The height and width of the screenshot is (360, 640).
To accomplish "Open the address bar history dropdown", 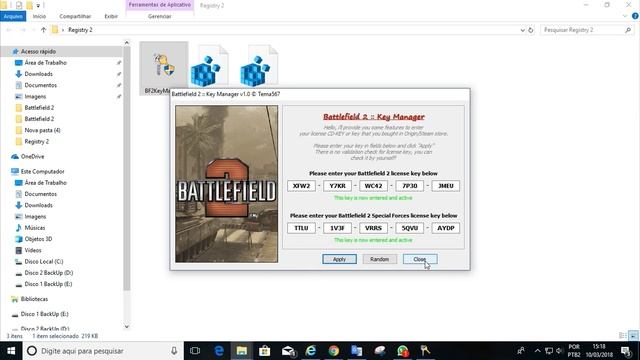I will coord(522,30).
